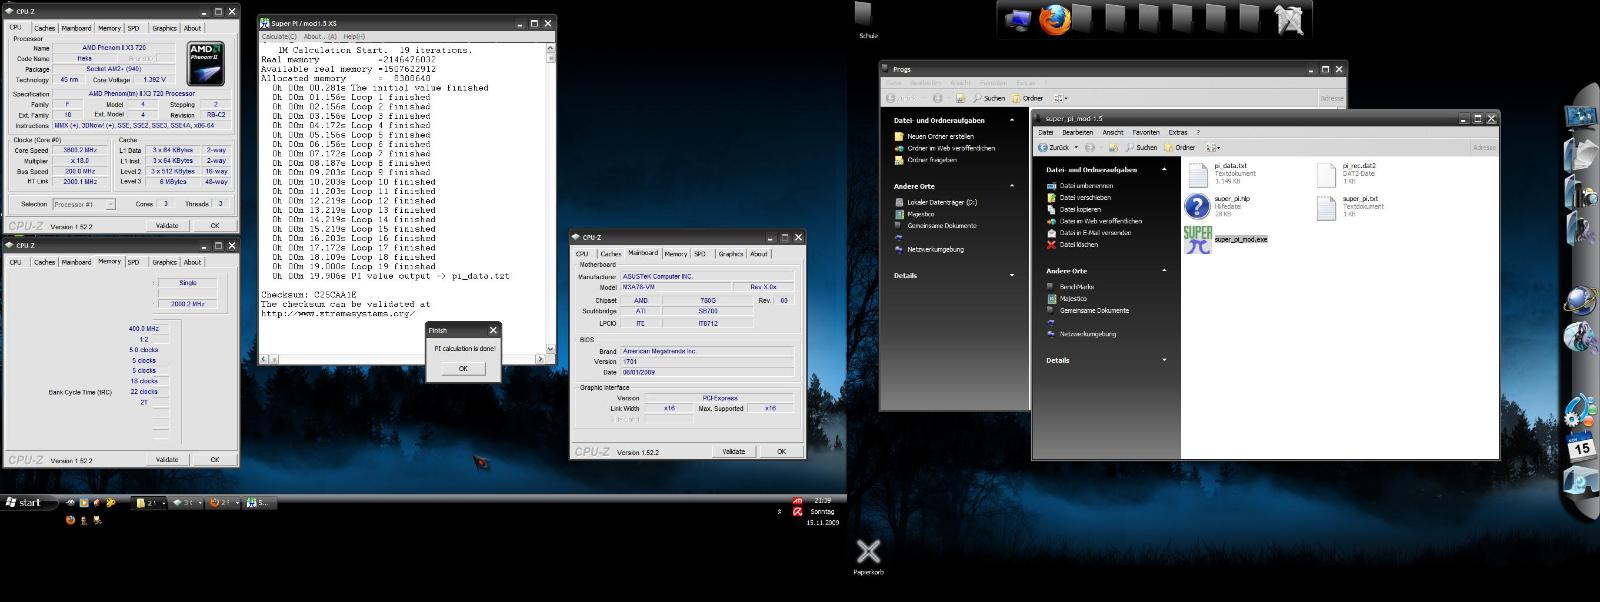Collapse Andere Orte in super_pi_mod window
The image size is (1600, 602).
point(1164,271)
